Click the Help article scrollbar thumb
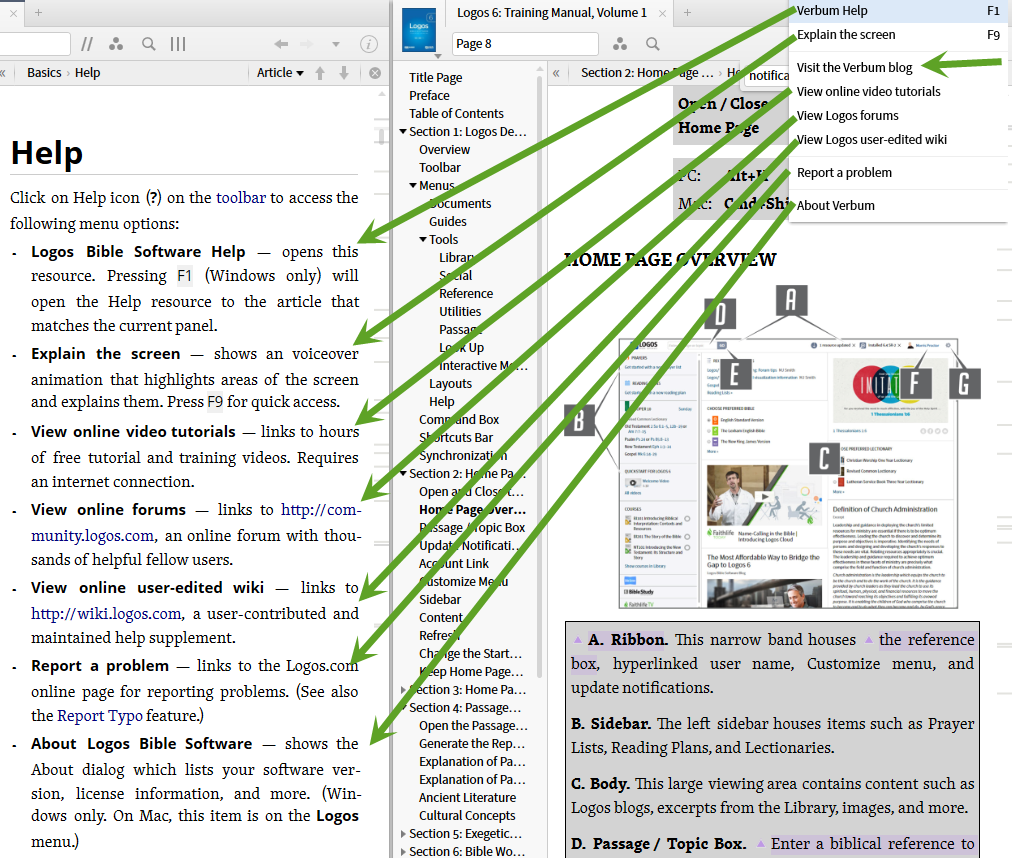 click(x=381, y=137)
